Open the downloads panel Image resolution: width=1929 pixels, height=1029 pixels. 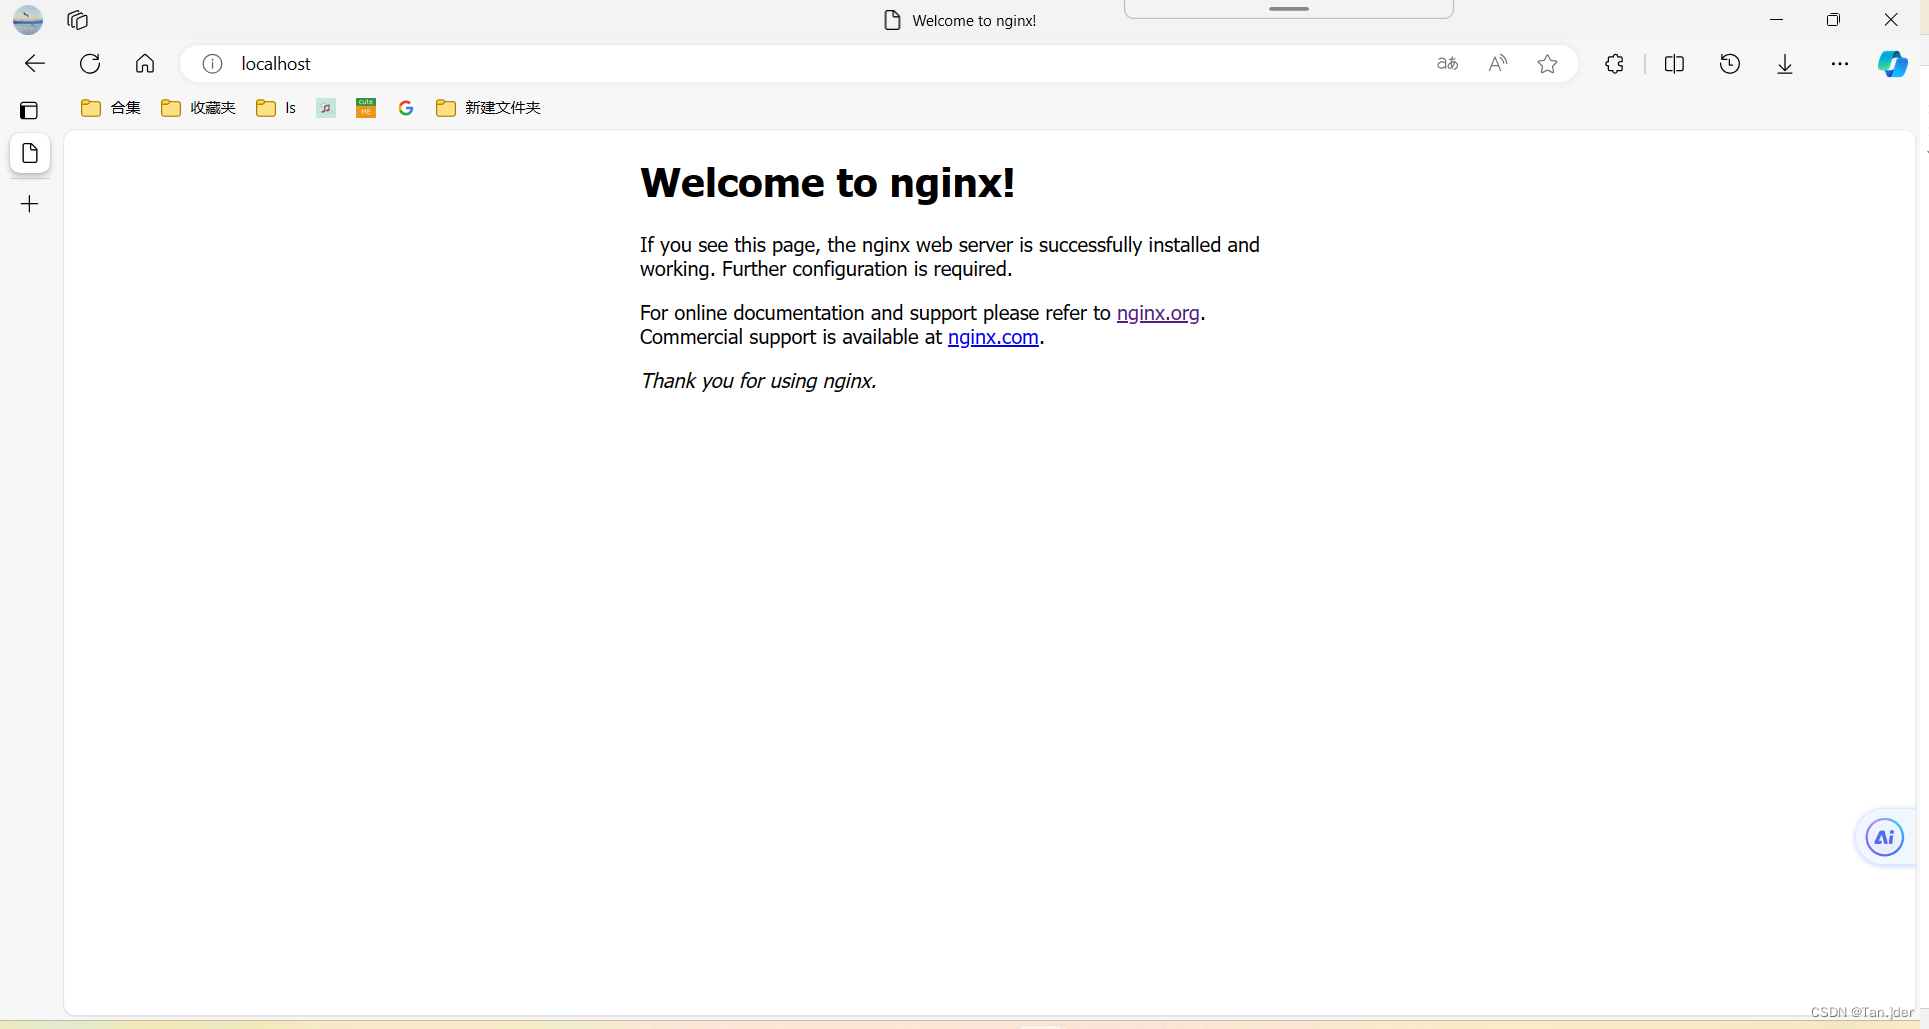tap(1785, 64)
